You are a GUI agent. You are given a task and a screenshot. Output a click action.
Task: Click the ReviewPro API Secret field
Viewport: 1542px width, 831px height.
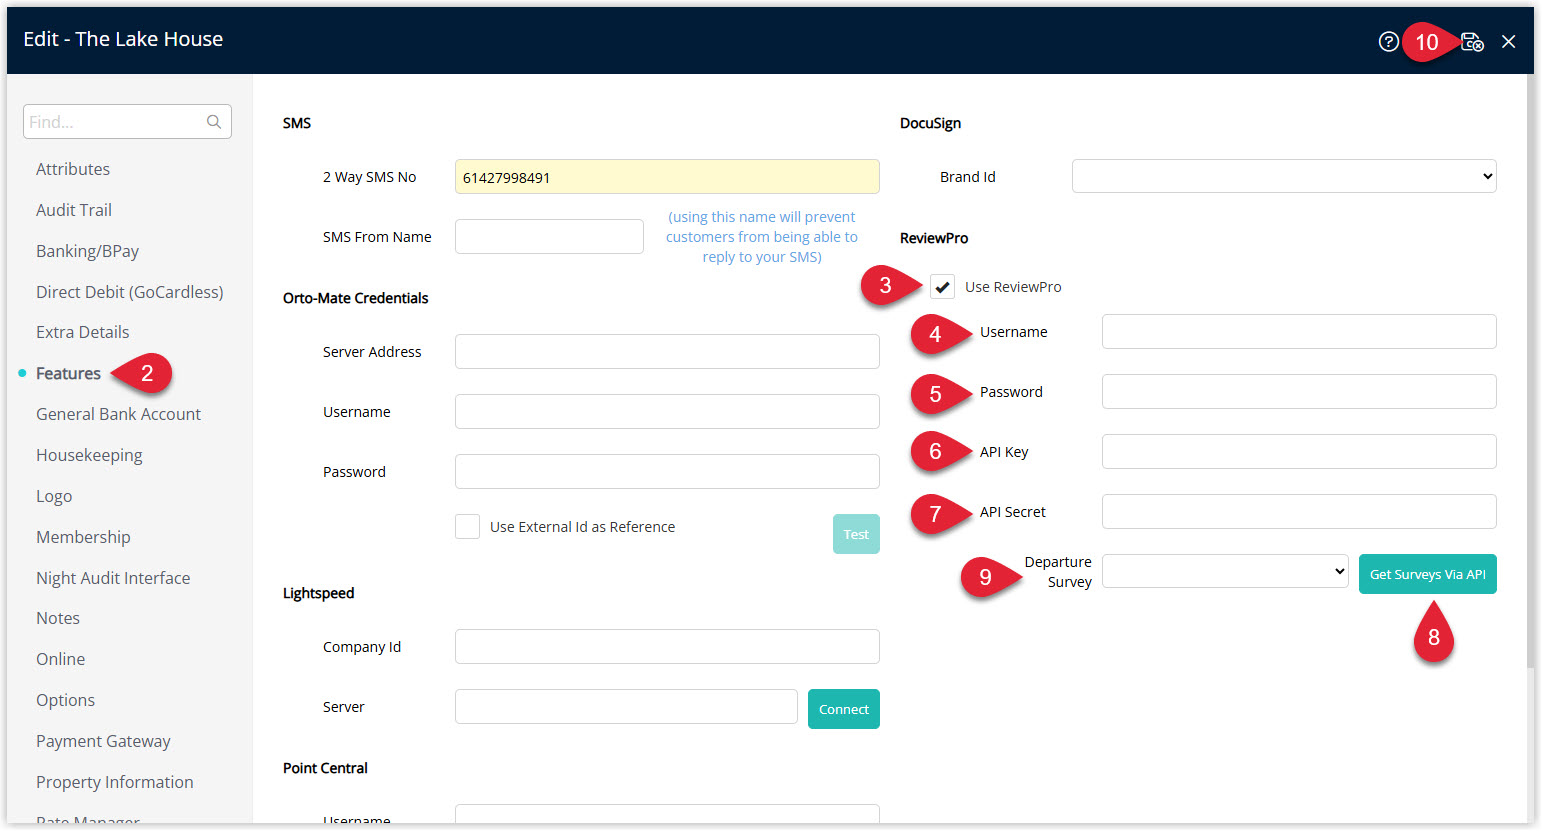(1299, 512)
